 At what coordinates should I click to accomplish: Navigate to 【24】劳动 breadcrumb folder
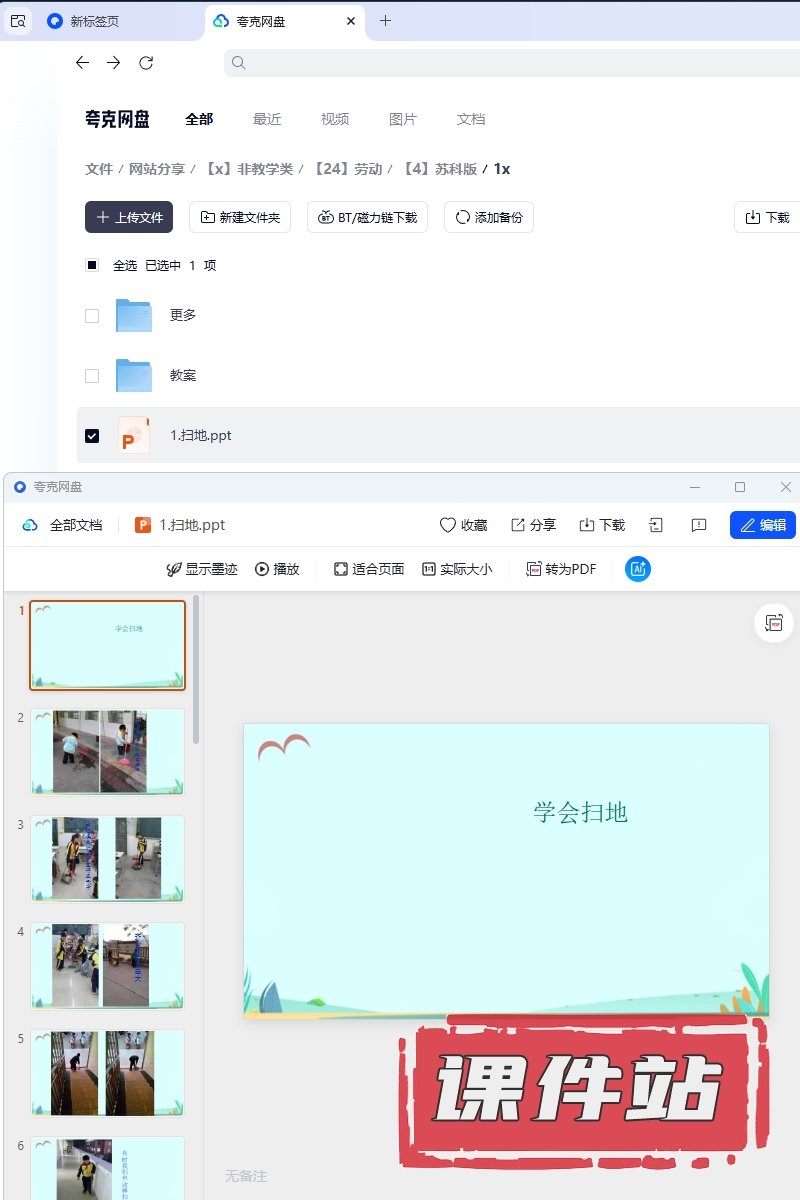click(x=348, y=169)
